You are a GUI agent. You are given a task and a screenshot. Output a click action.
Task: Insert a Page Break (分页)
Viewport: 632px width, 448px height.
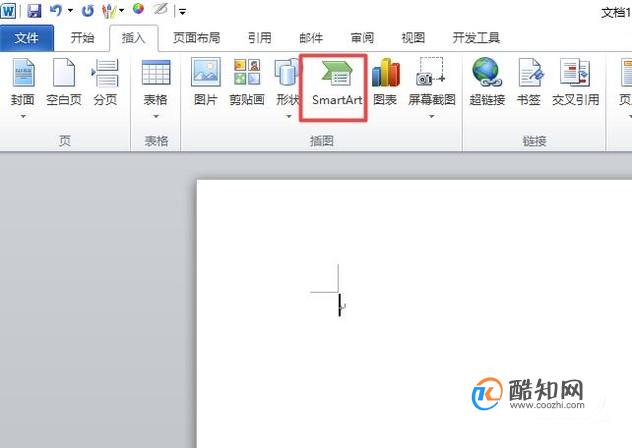pos(105,82)
